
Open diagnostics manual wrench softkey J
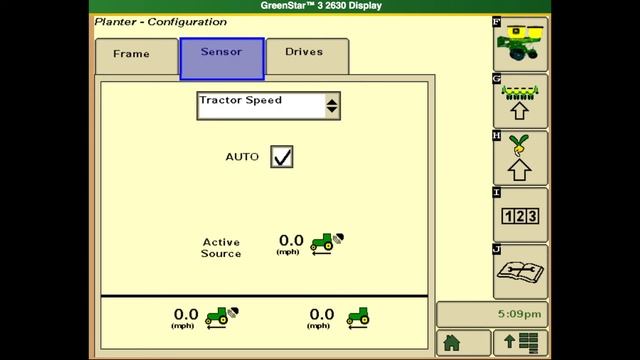(x=520, y=272)
